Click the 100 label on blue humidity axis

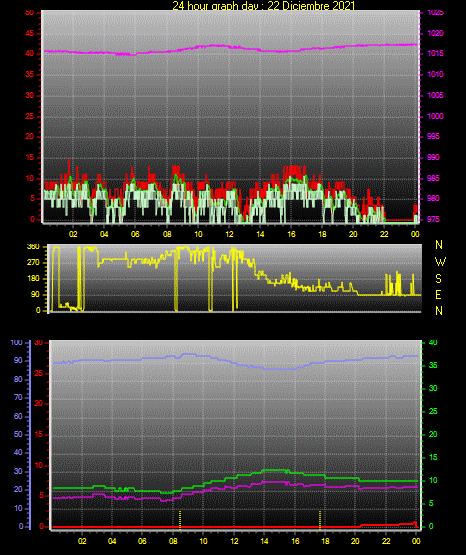[16, 343]
